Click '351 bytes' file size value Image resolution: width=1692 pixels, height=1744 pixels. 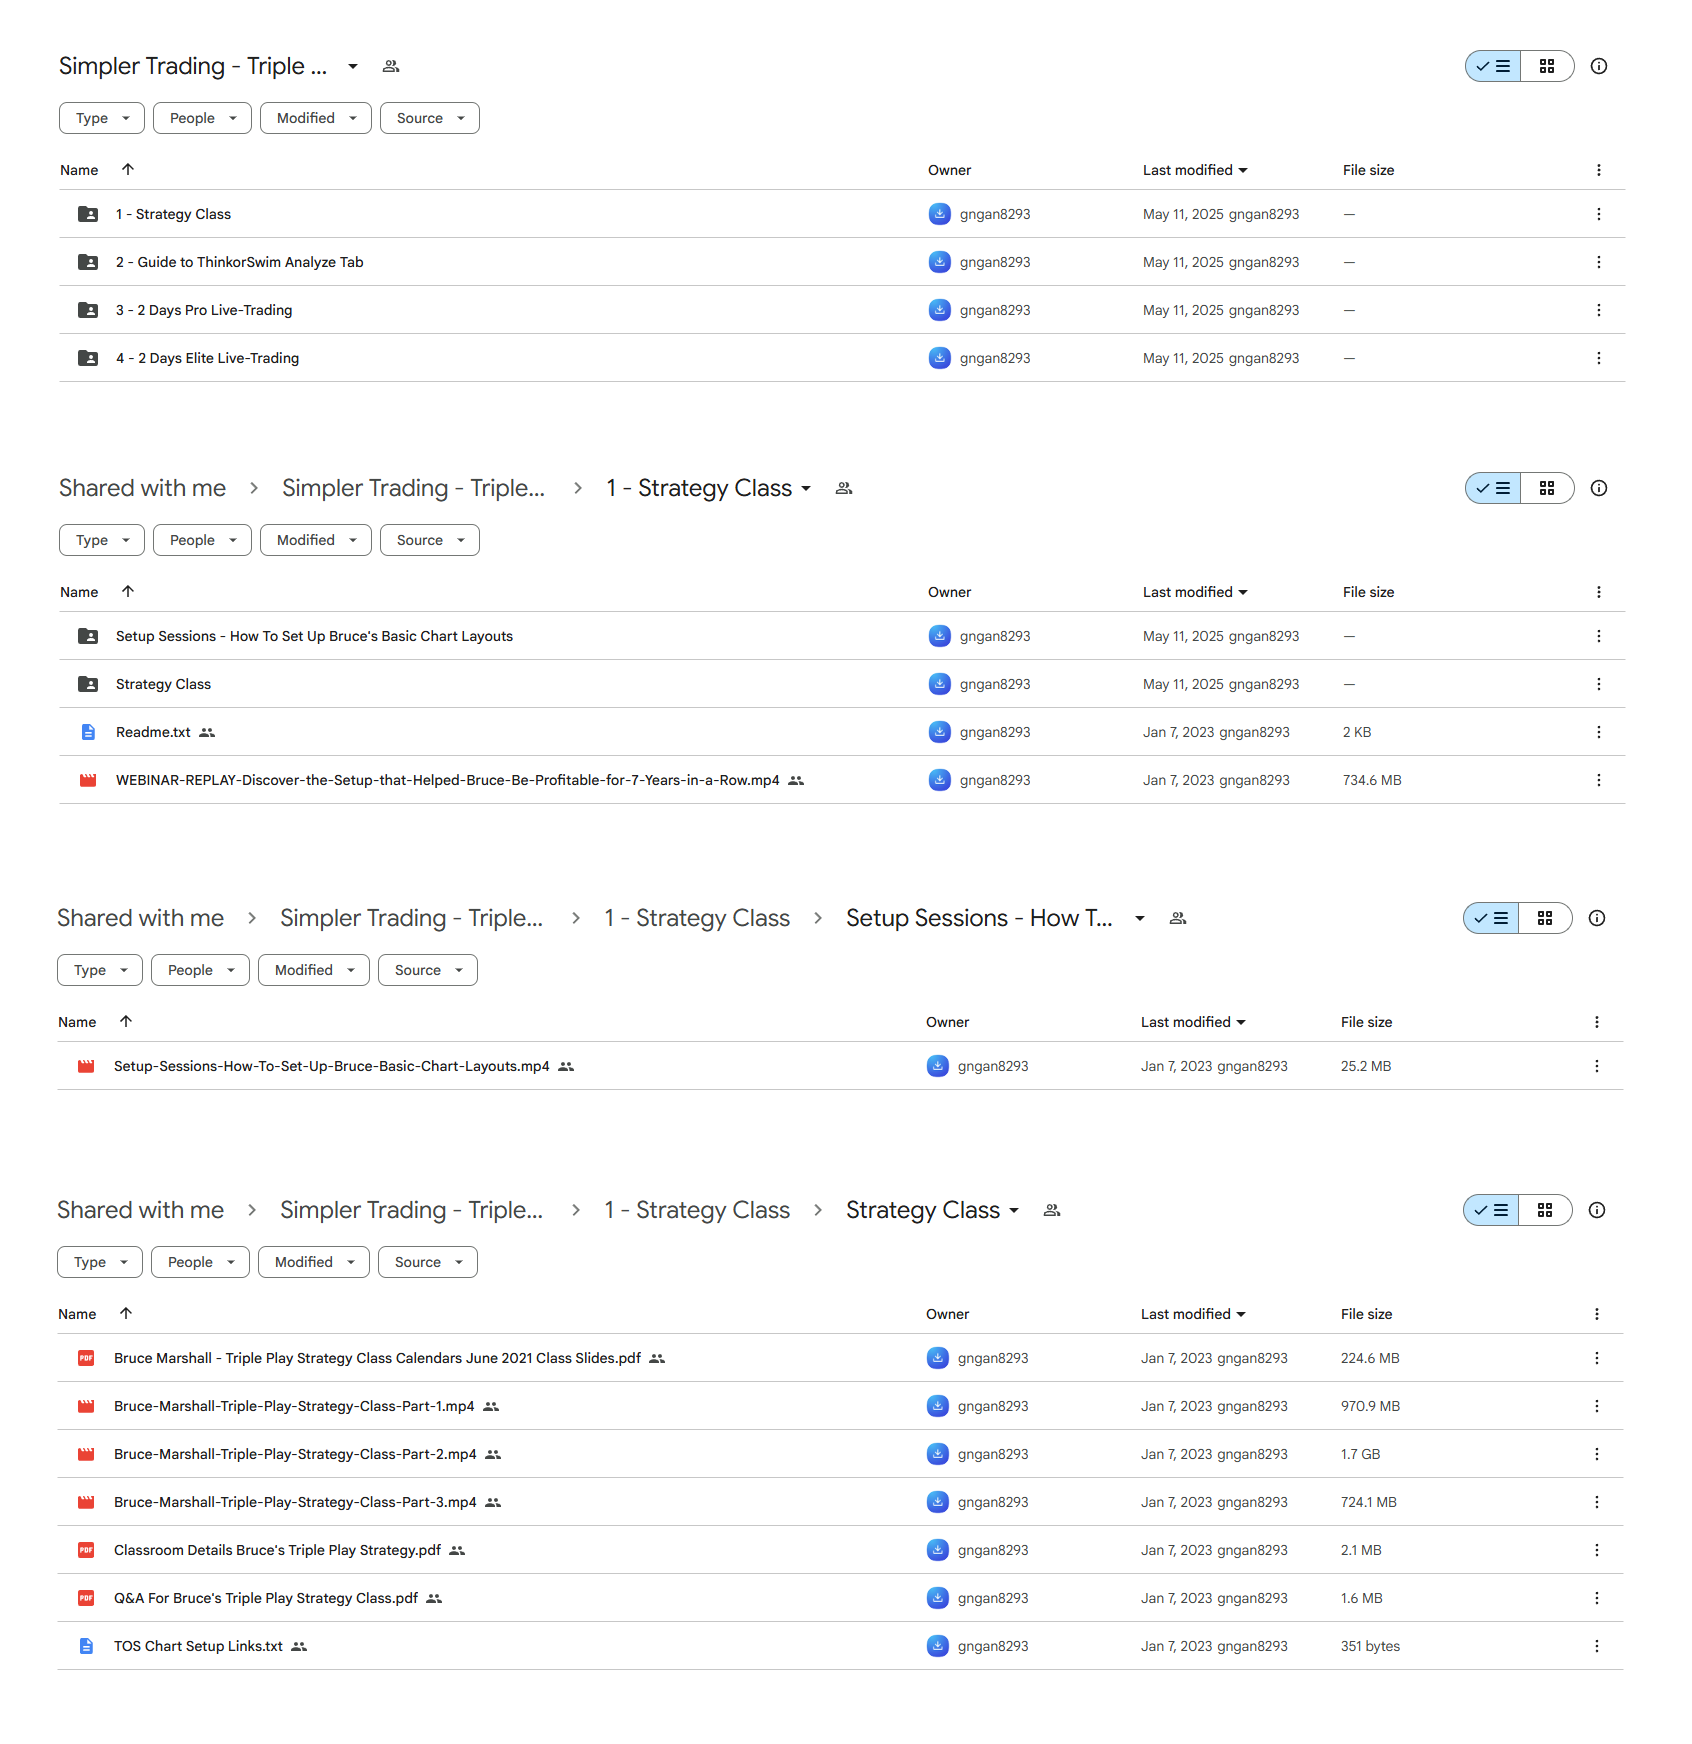1370,1646
